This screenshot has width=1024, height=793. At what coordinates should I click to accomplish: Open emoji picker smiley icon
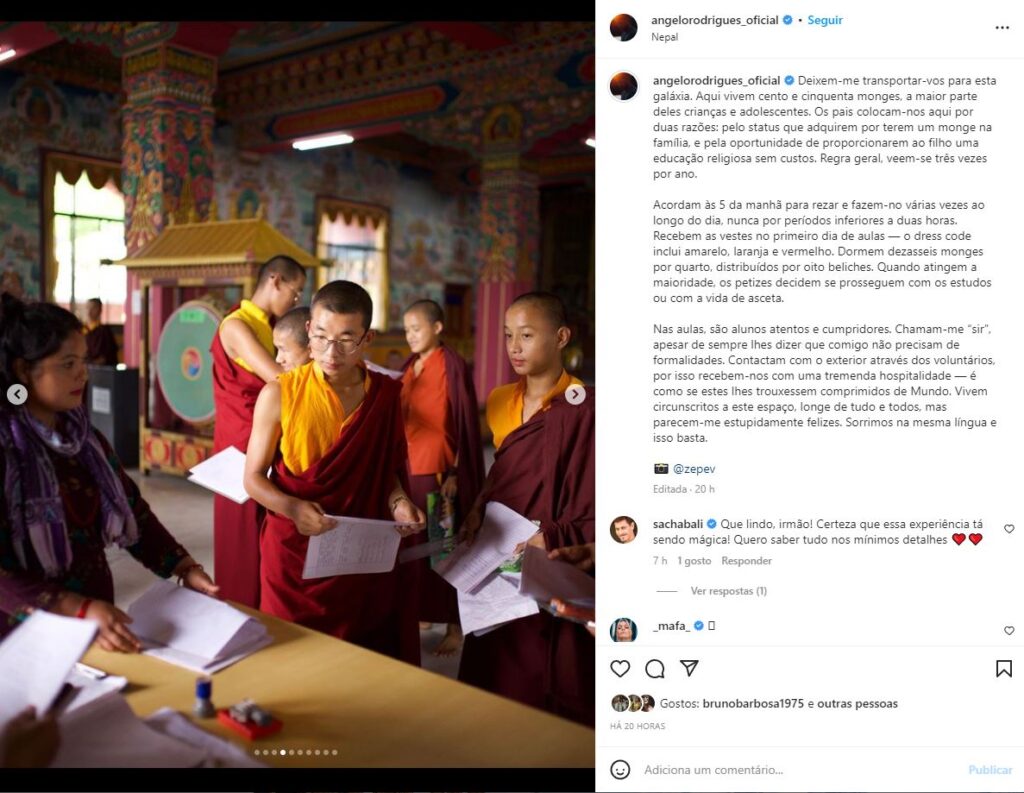(620, 769)
